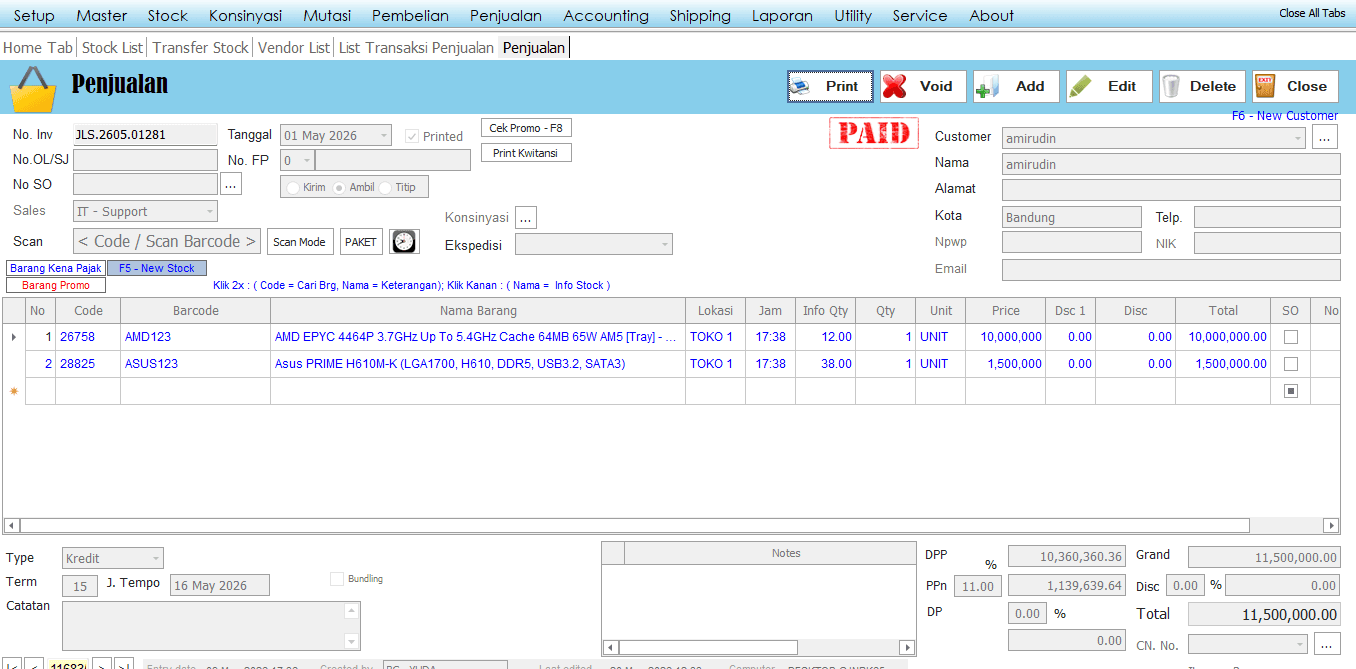Click the Print button with printer icon
Image resolution: width=1356 pixels, height=669 pixels.
pos(830,86)
